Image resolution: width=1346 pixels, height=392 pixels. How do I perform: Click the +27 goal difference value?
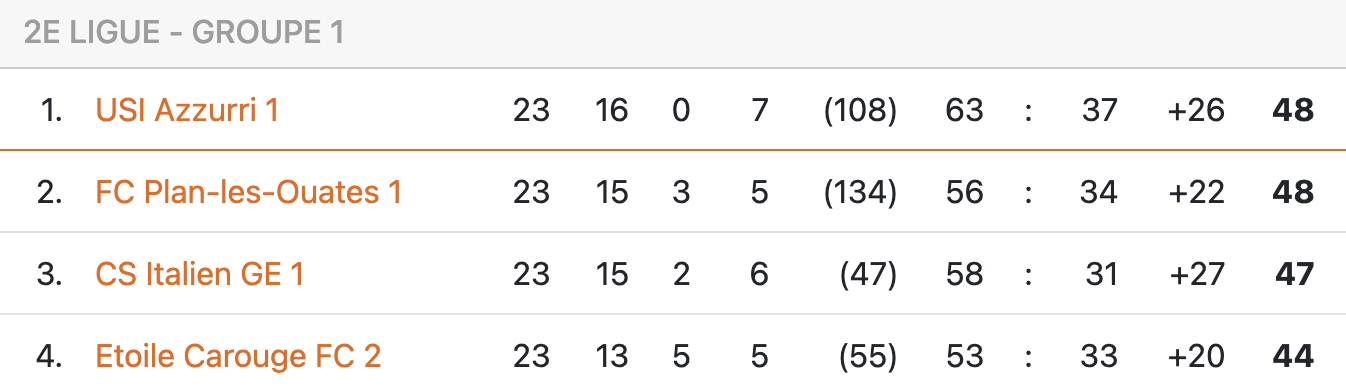coord(1196,274)
